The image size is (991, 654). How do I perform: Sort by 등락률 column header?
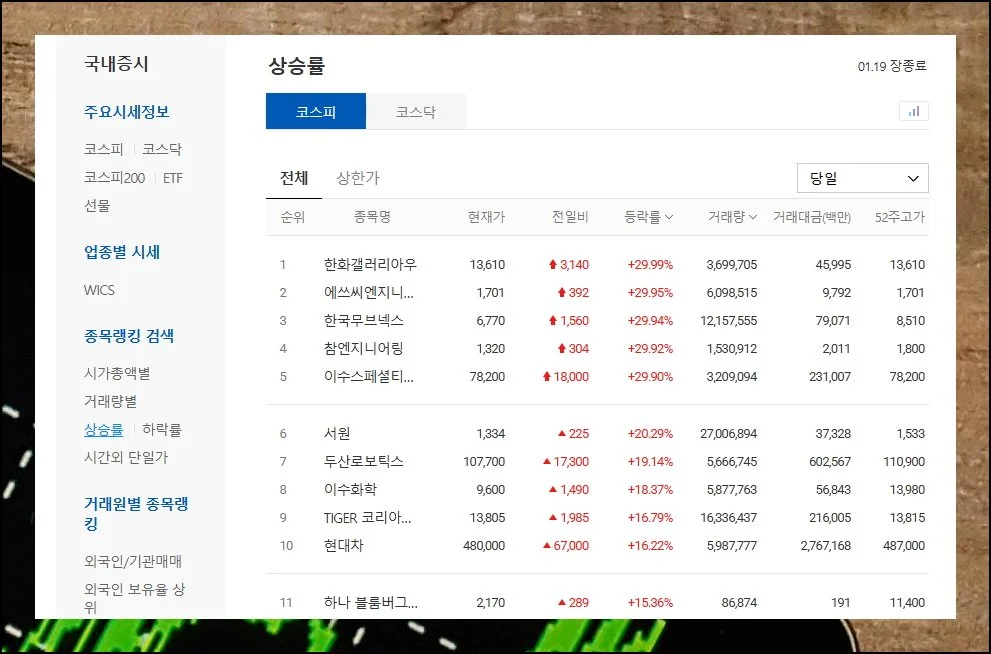click(648, 217)
